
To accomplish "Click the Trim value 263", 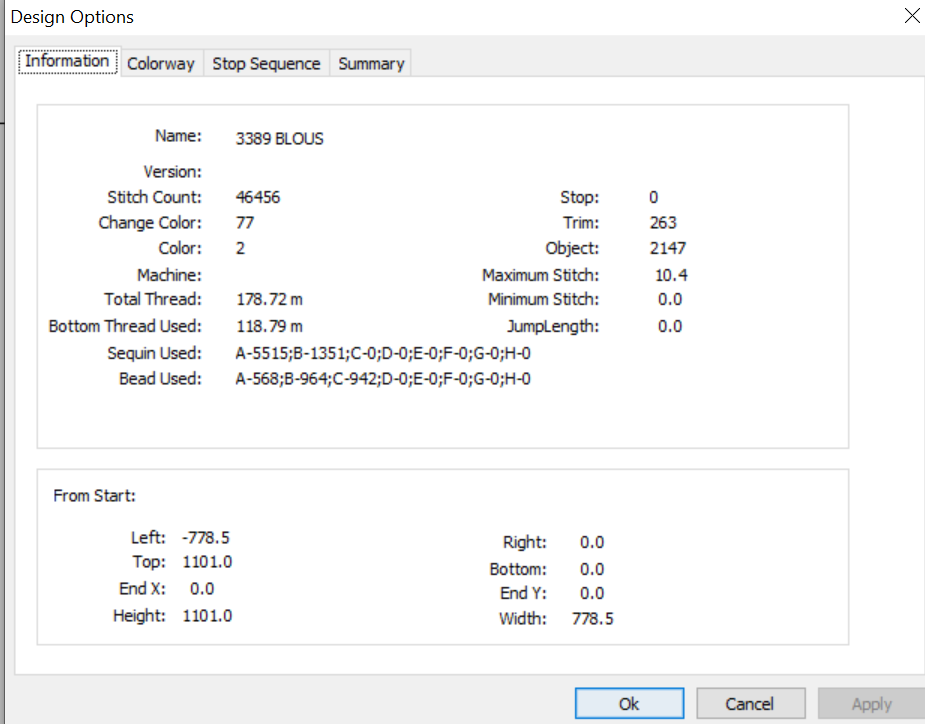I will pos(663,223).
